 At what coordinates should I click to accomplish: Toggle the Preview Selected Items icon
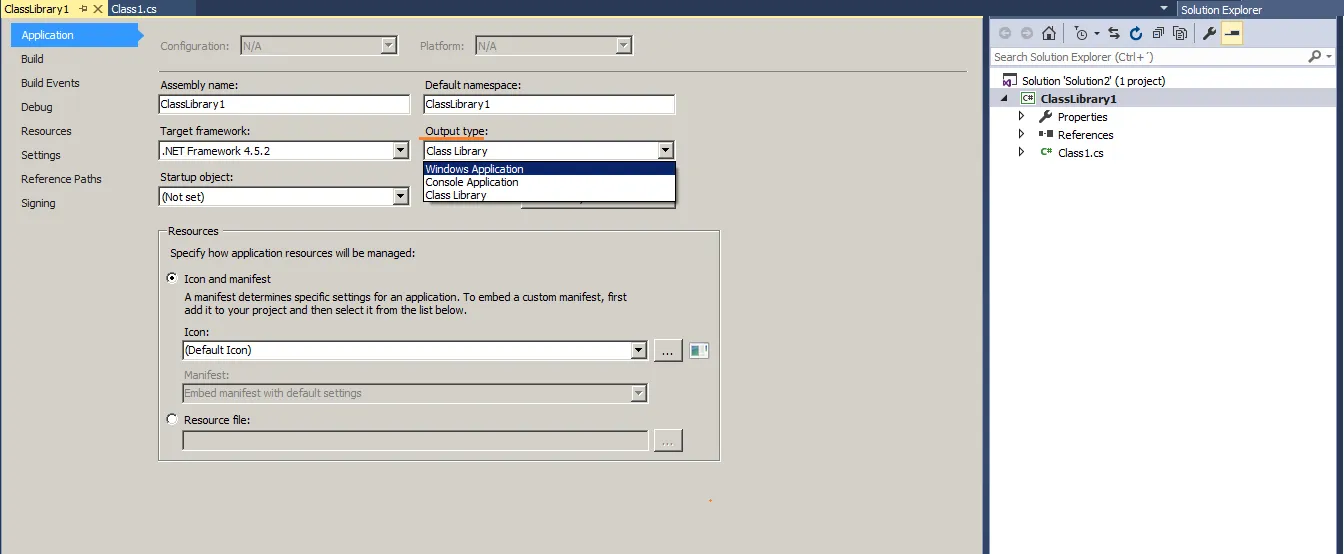pyautogui.click(x=1231, y=33)
